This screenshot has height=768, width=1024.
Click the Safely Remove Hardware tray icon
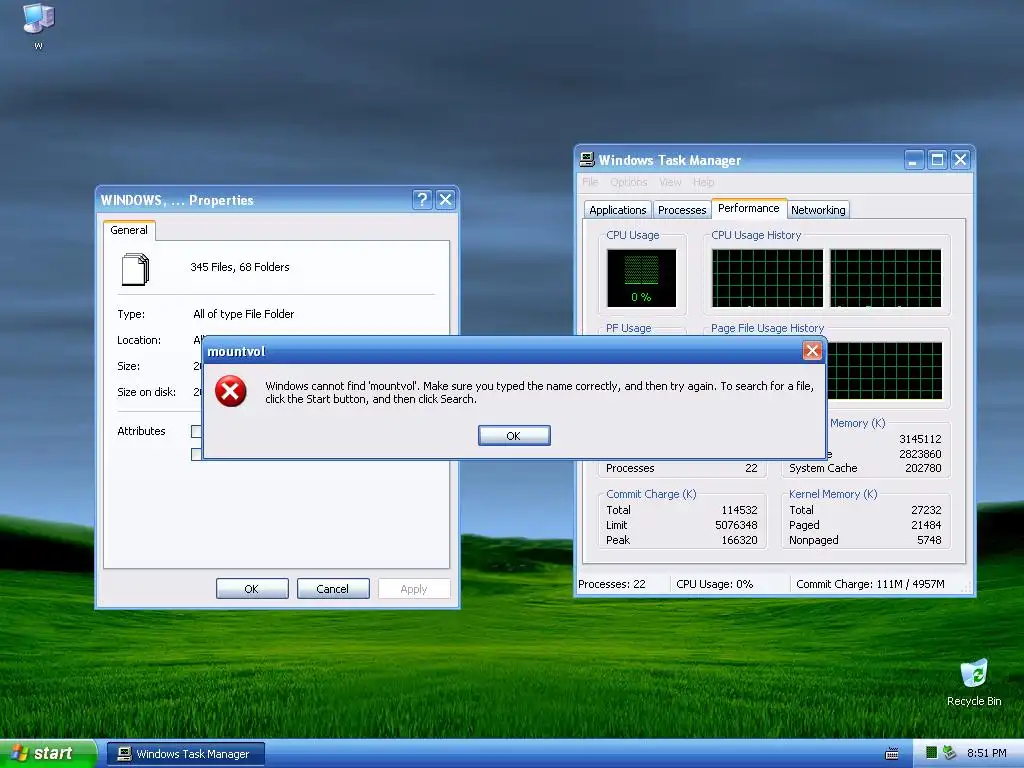[950, 753]
